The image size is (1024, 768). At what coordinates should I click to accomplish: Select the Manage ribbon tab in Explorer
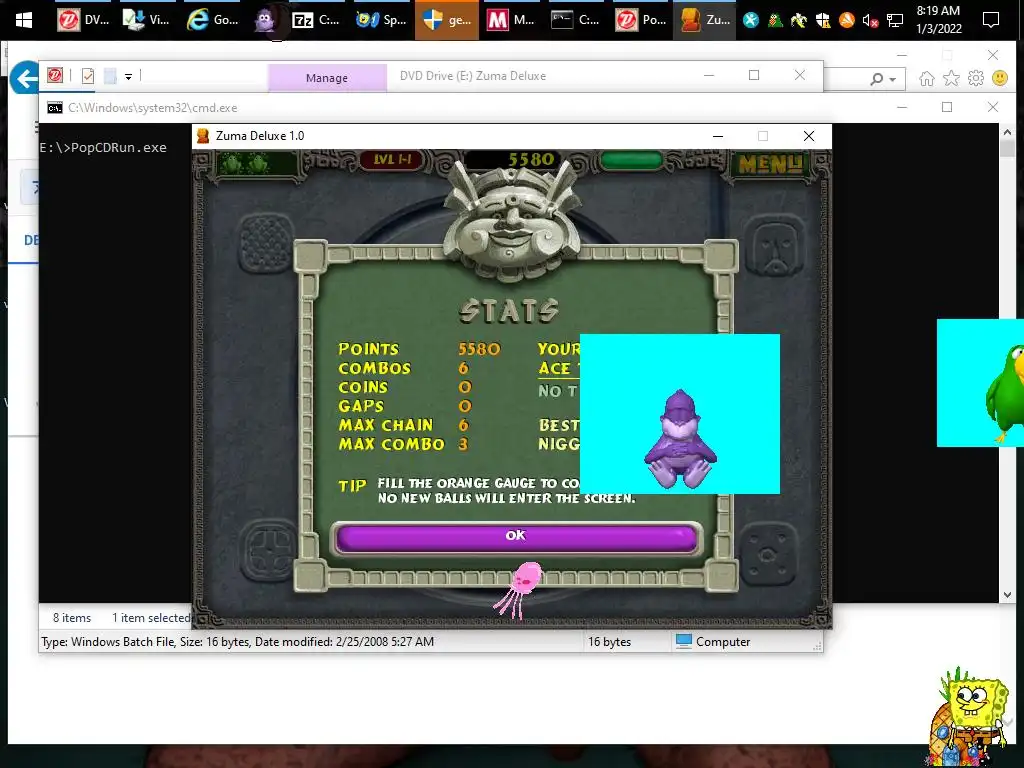pyautogui.click(x=327, y=78)
